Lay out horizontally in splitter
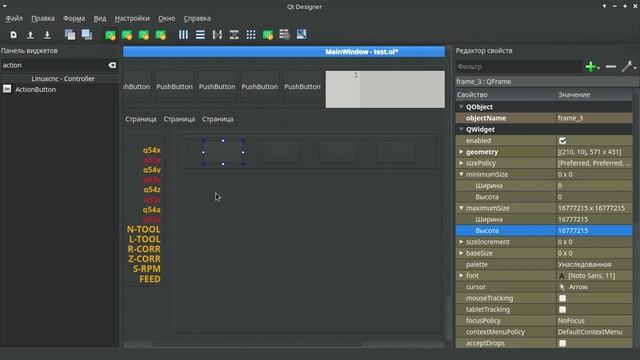The image size is (640, 360). 217,35
